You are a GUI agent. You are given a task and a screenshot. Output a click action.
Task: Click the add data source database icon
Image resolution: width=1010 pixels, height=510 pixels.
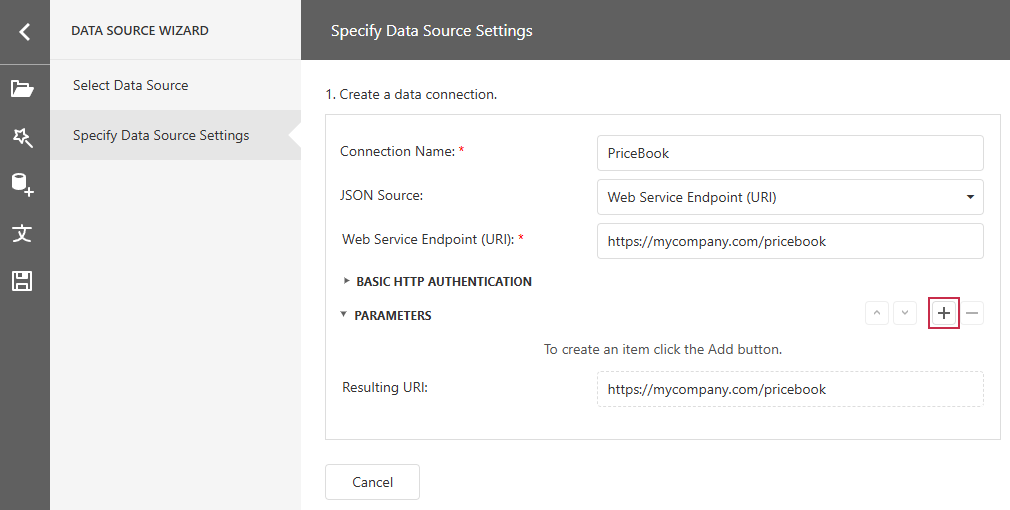coord(23,185)
